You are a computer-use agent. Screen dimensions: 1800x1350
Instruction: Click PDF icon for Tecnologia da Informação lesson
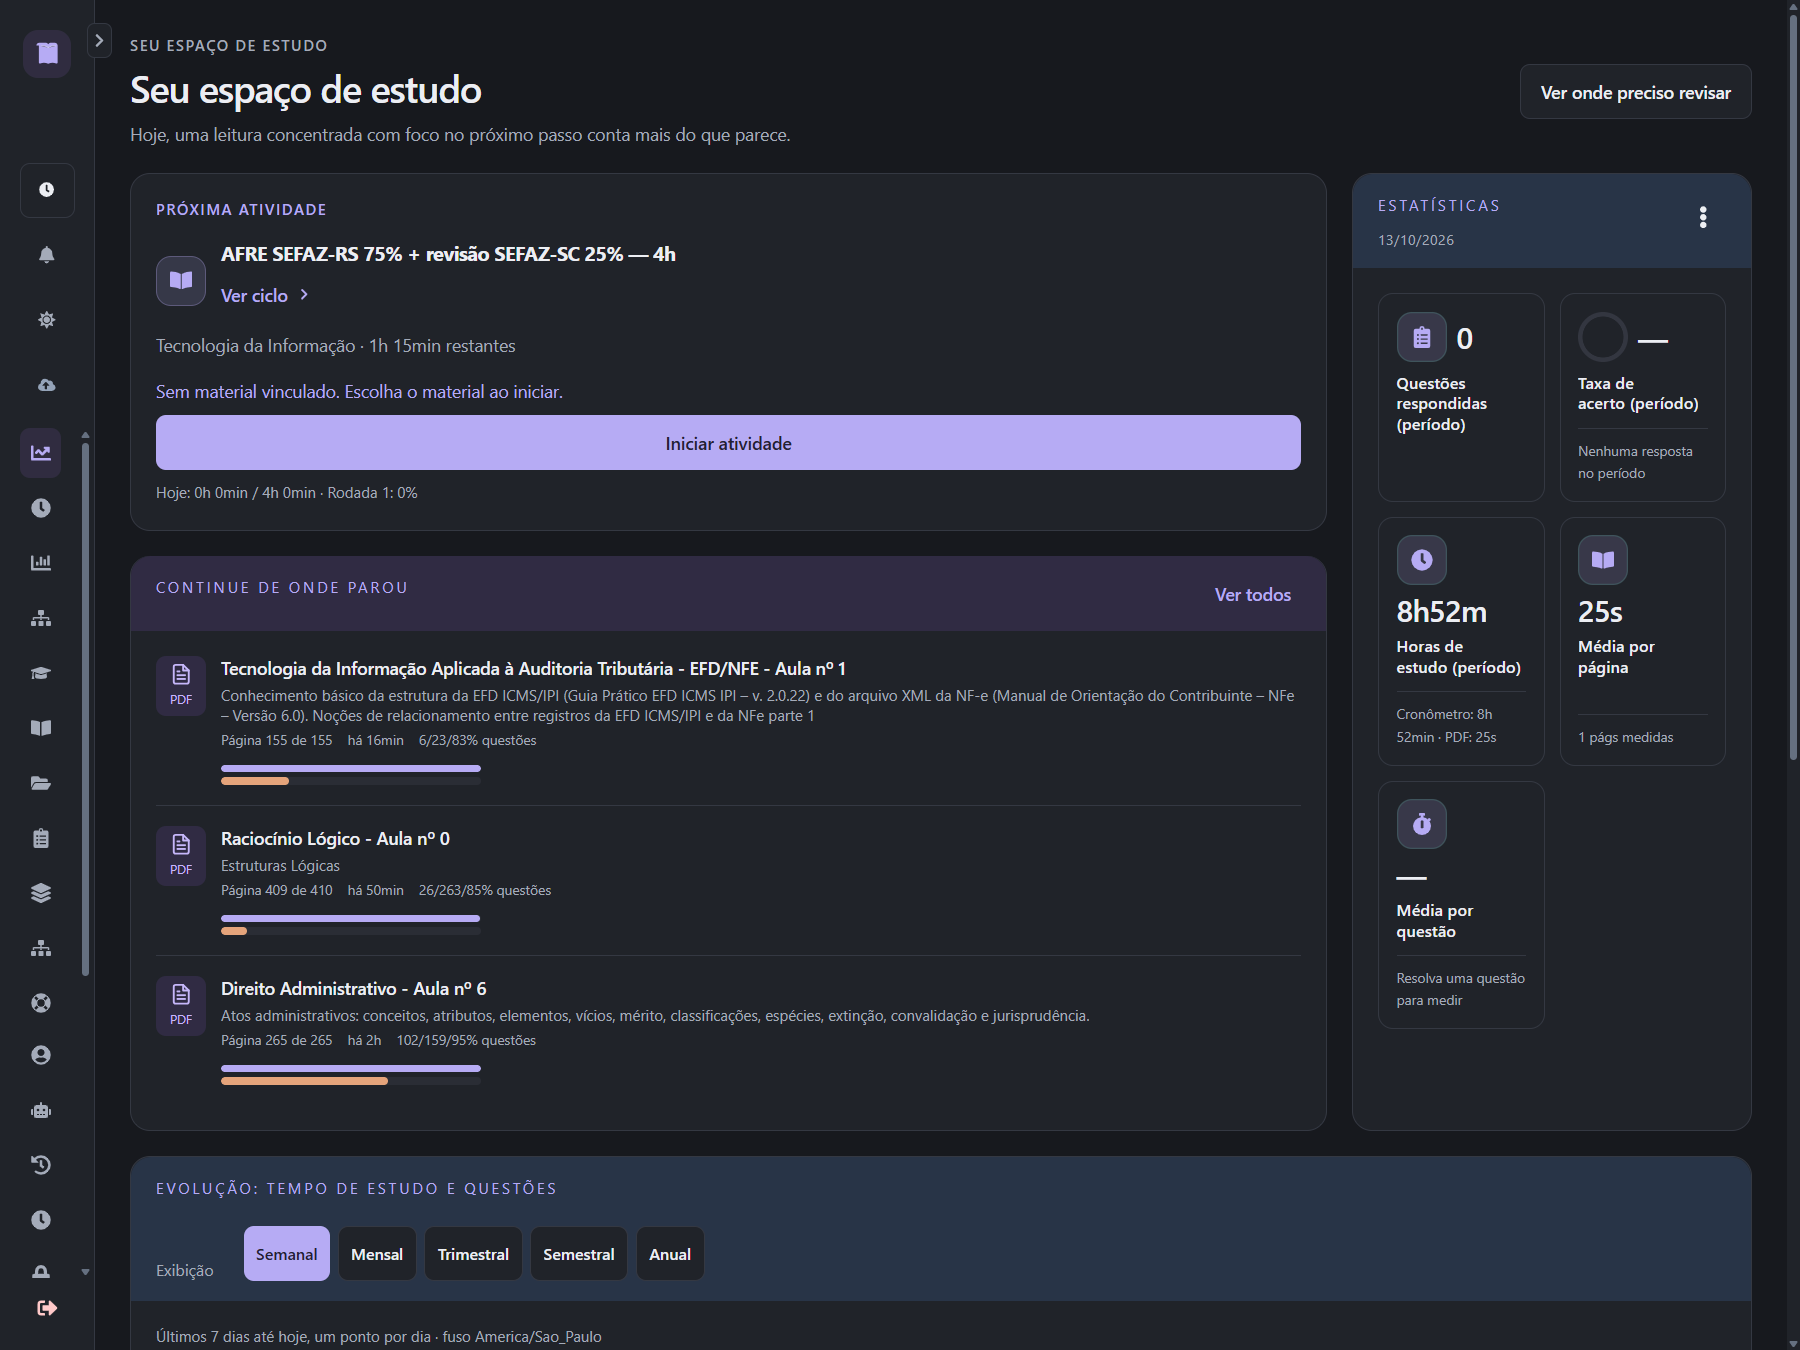pyautogui.click(x=181, y=685)
